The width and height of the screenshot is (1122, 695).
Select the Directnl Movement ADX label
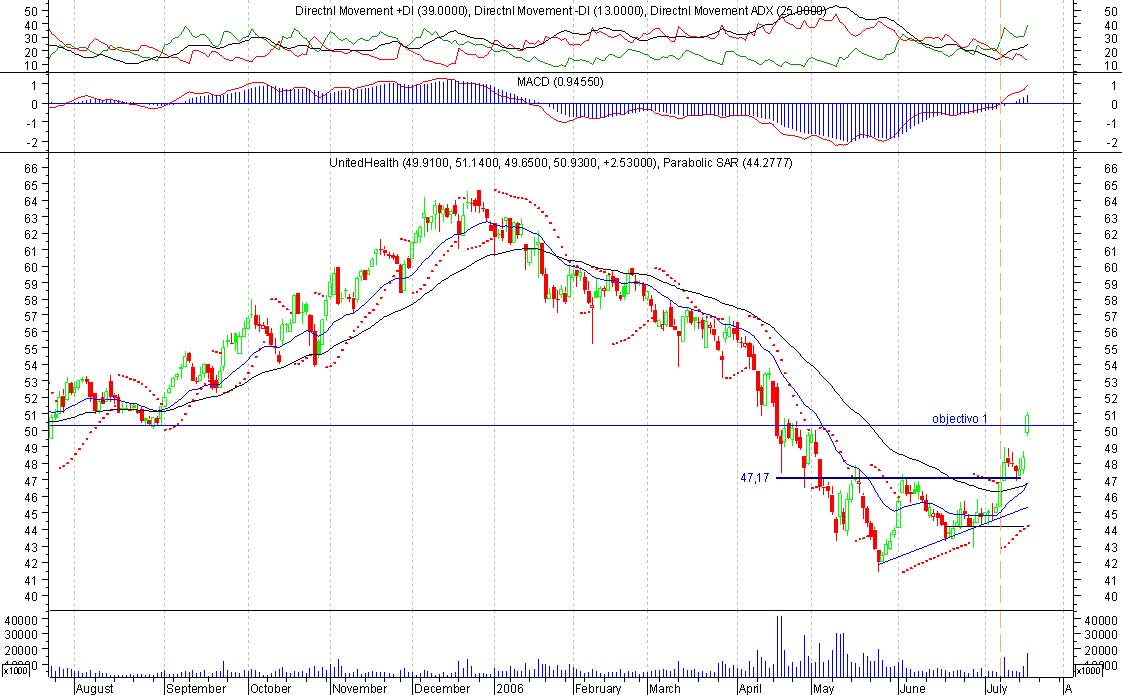point(736,11)
